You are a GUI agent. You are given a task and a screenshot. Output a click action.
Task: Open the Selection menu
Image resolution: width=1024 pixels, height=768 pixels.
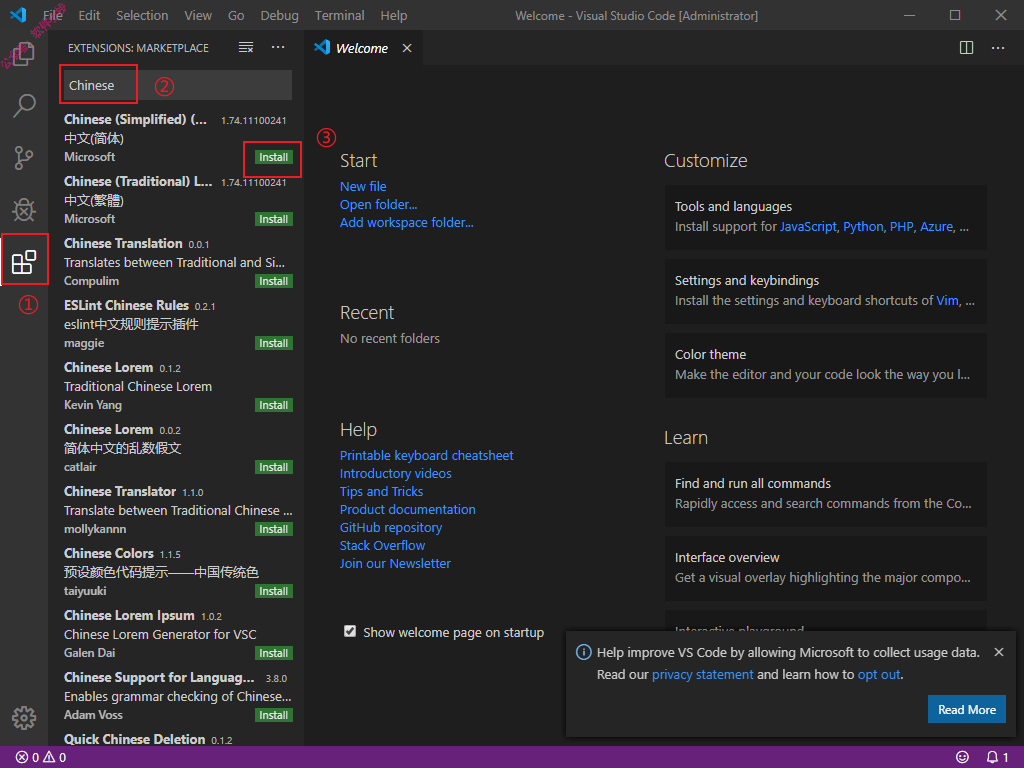click(x=142, y=15)
